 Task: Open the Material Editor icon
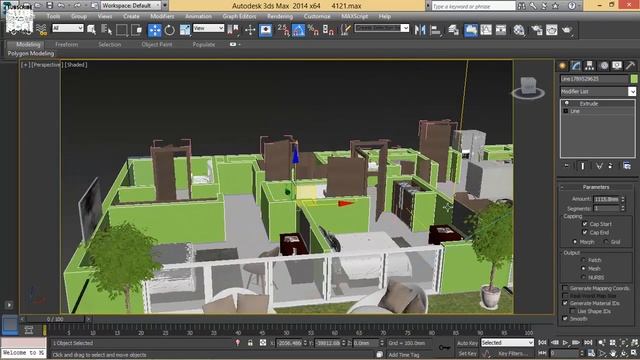point(519,30)
